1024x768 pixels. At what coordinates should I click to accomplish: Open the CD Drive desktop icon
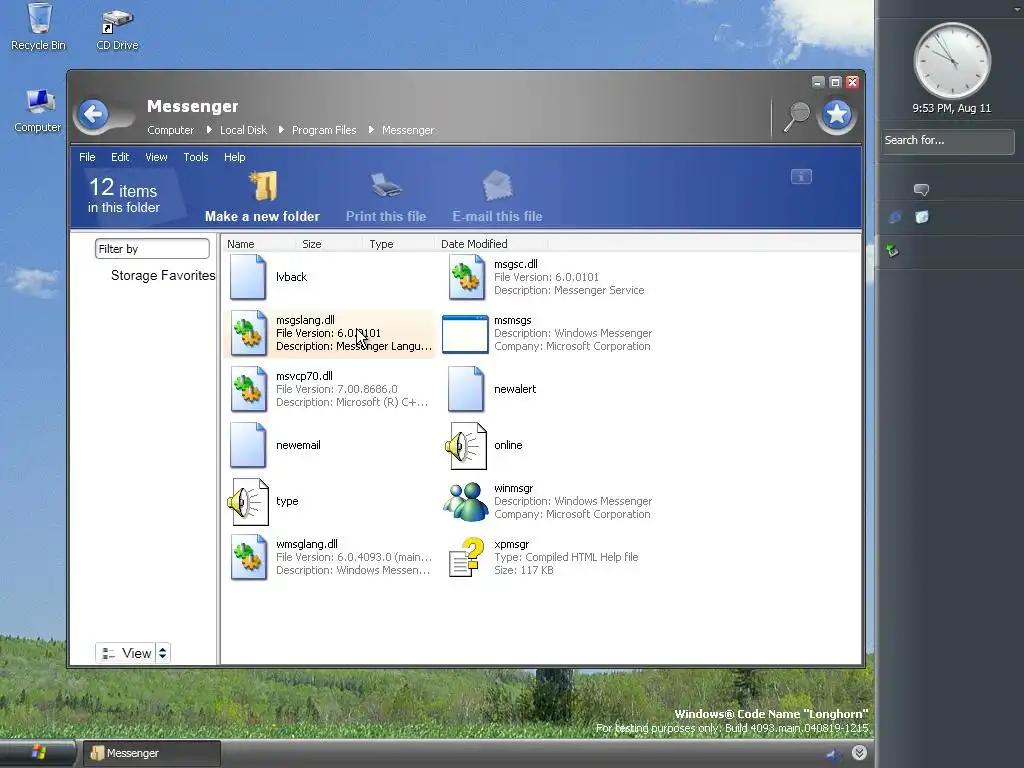118,21
